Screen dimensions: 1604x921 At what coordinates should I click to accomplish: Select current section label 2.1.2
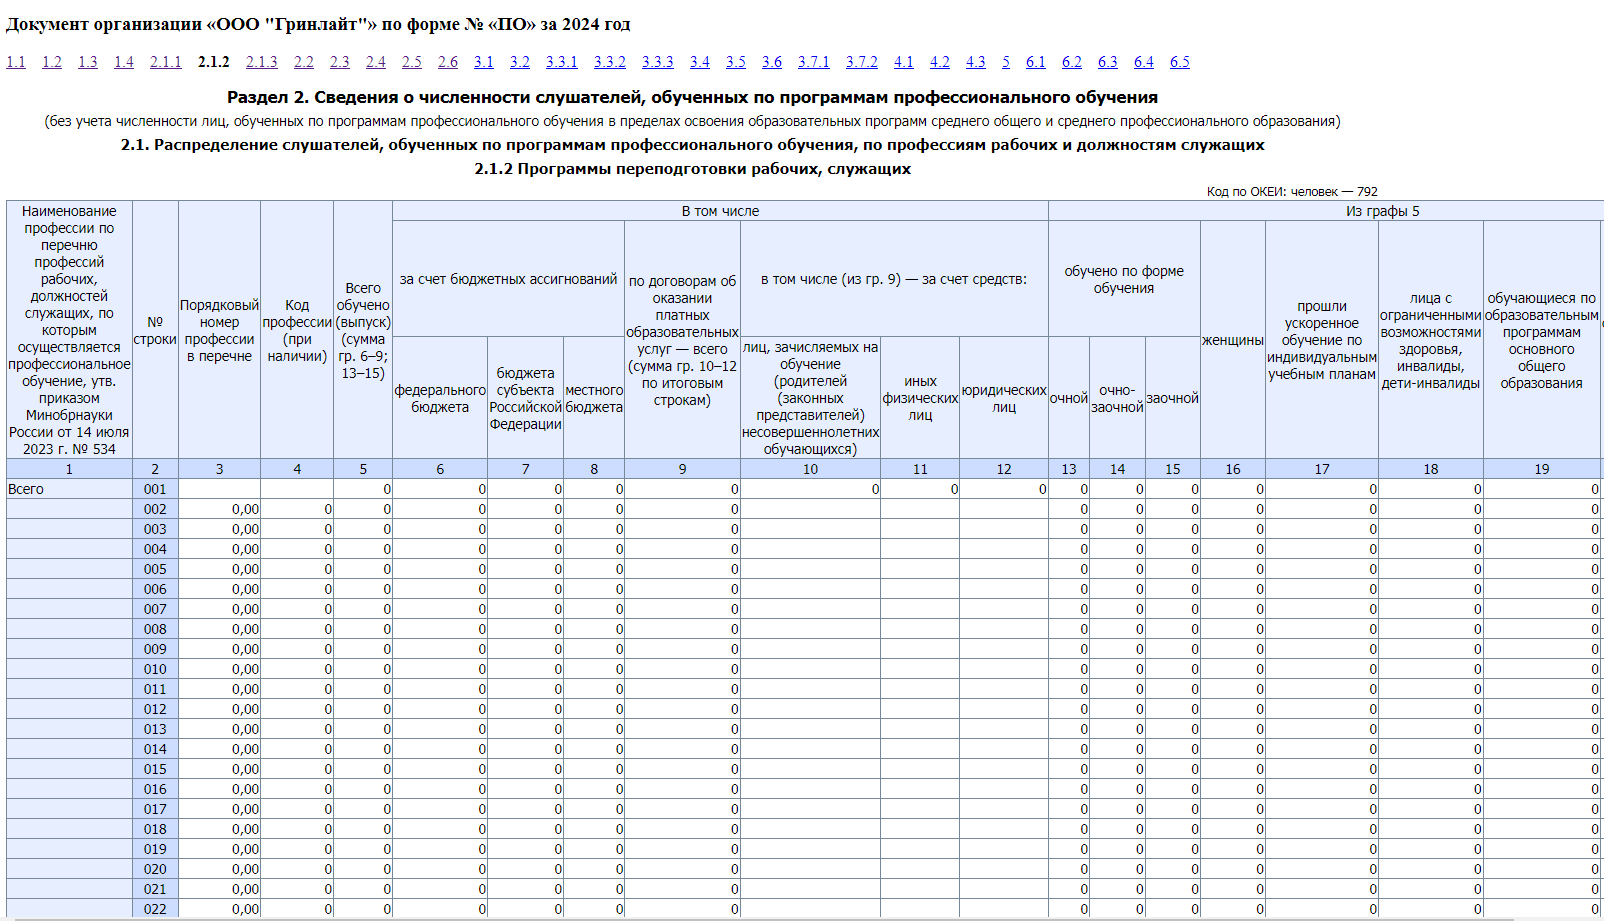214,62
